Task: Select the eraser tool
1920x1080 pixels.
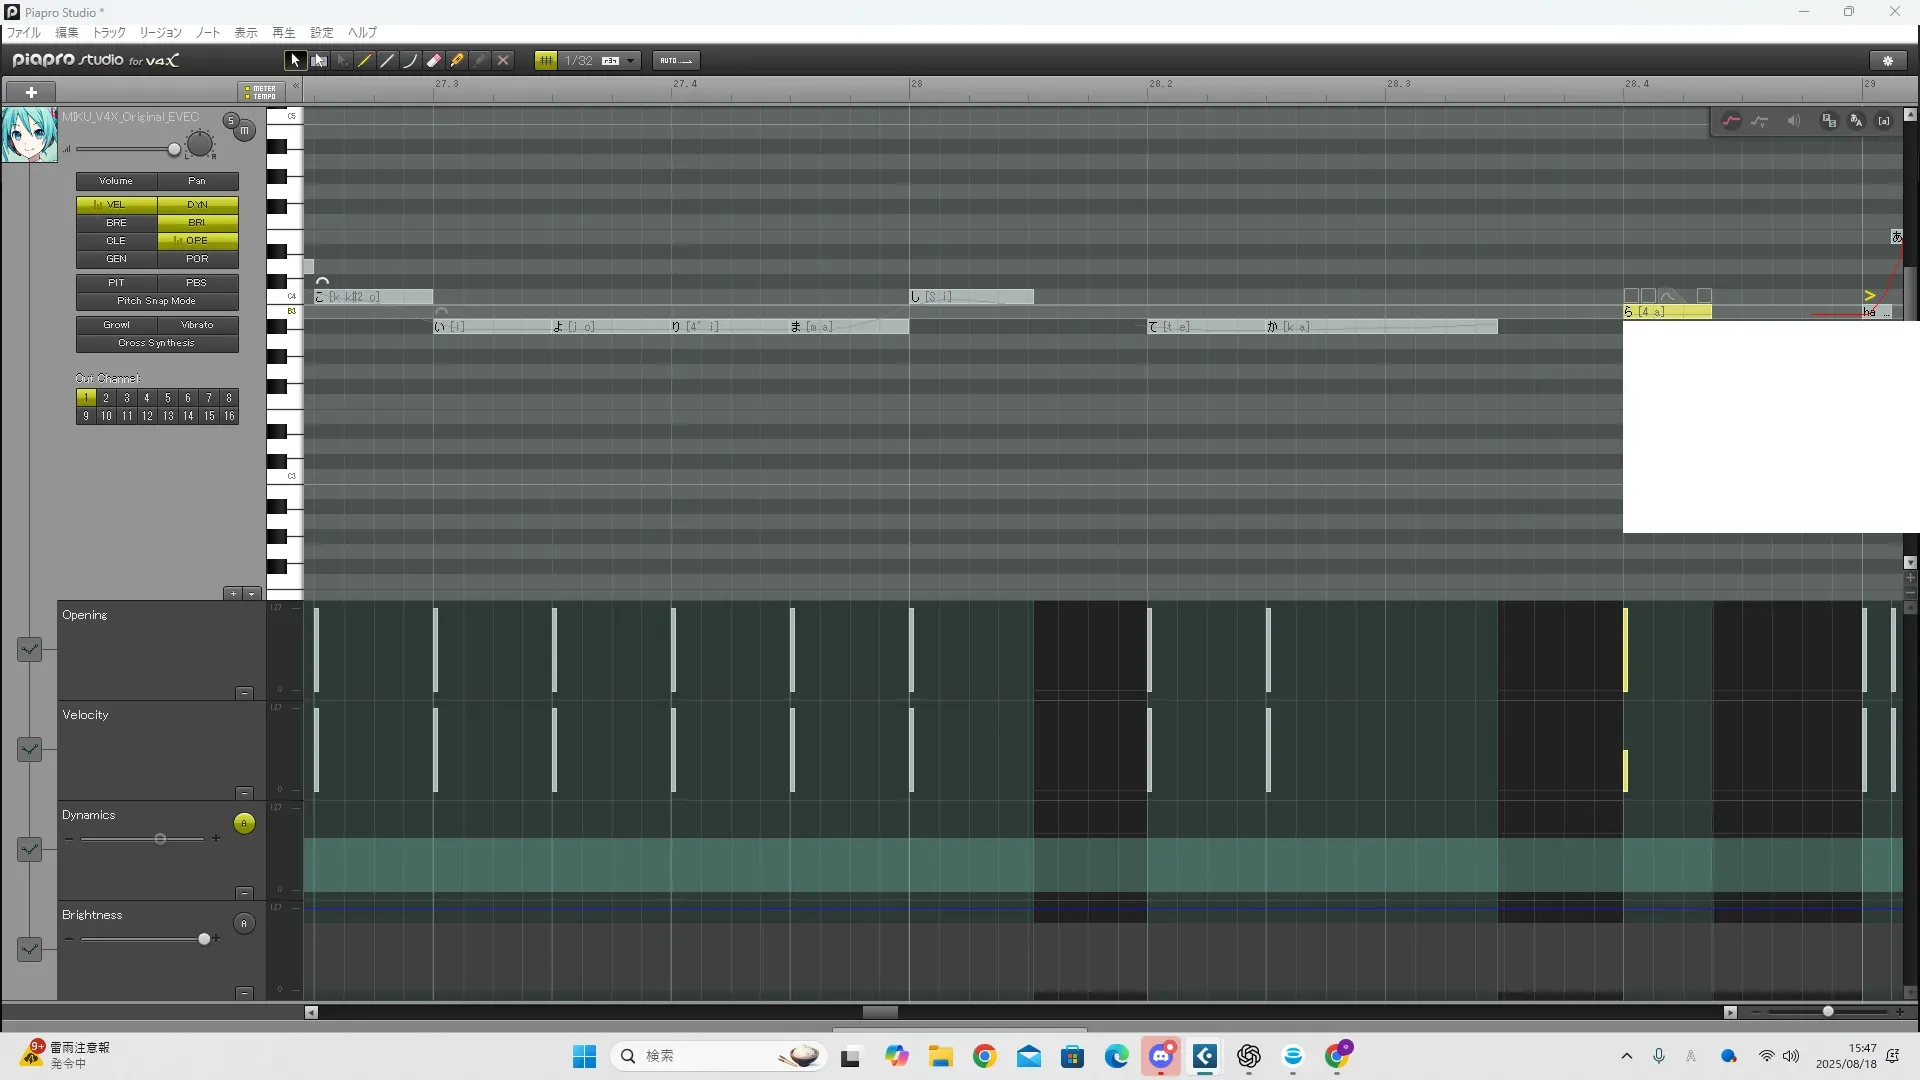Action: tap(434, 61)
